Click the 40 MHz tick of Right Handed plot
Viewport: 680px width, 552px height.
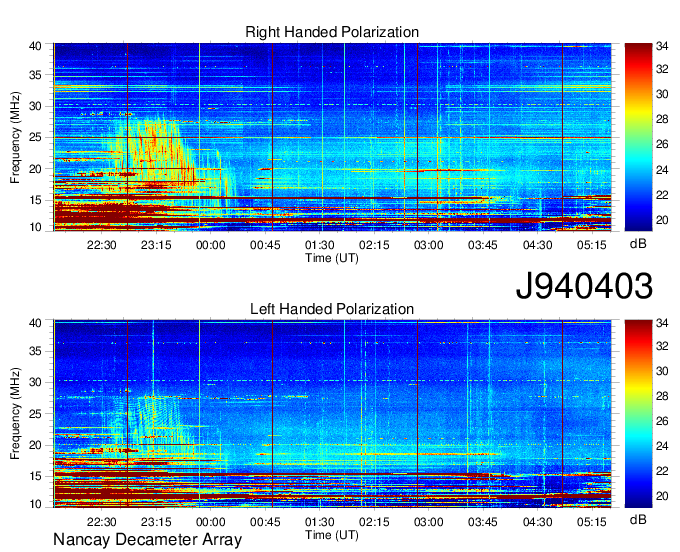pos(35,46)
